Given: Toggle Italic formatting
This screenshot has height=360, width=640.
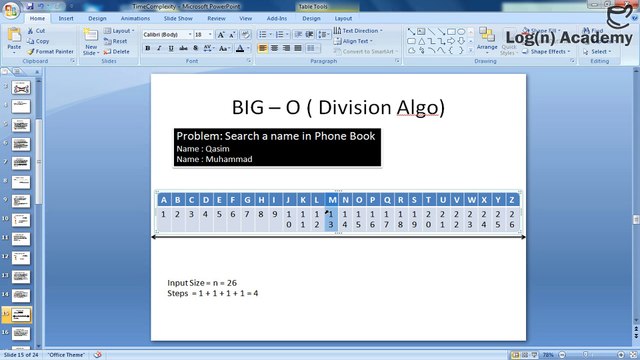Looking at the screenshot, I should point(159,48).
